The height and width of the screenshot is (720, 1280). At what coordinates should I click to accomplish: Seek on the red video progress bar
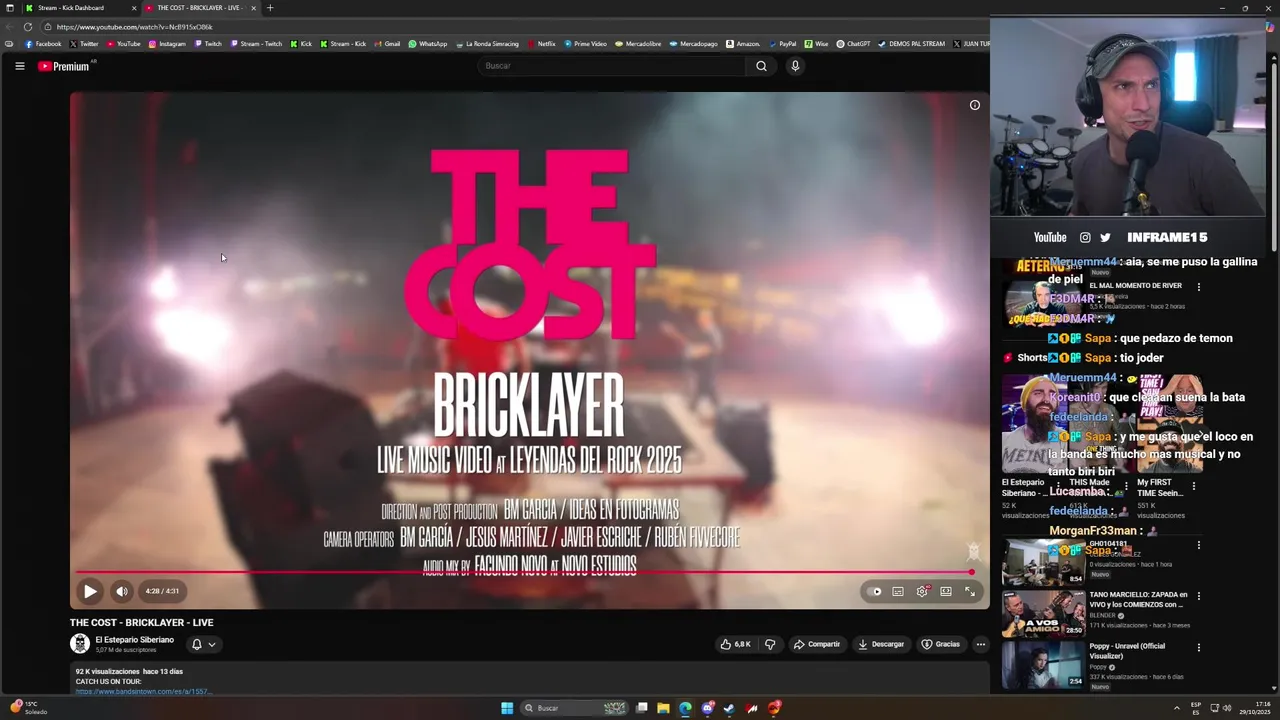coord(525,572)
